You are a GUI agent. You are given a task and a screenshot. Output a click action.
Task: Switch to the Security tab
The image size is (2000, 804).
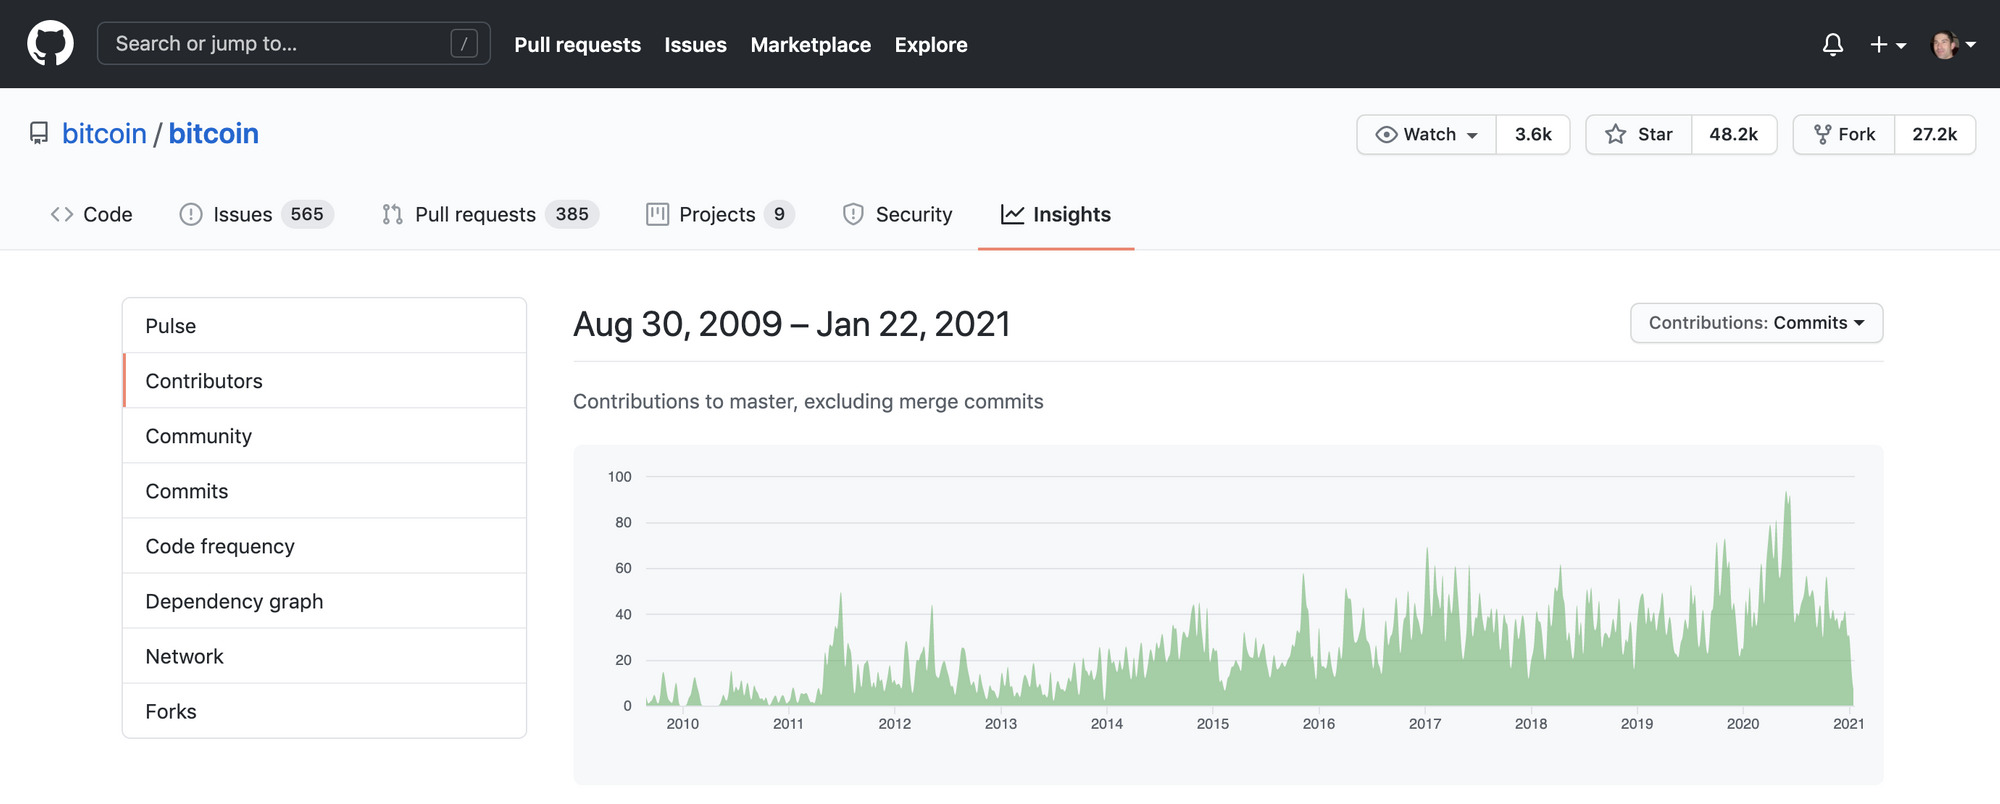897,214
